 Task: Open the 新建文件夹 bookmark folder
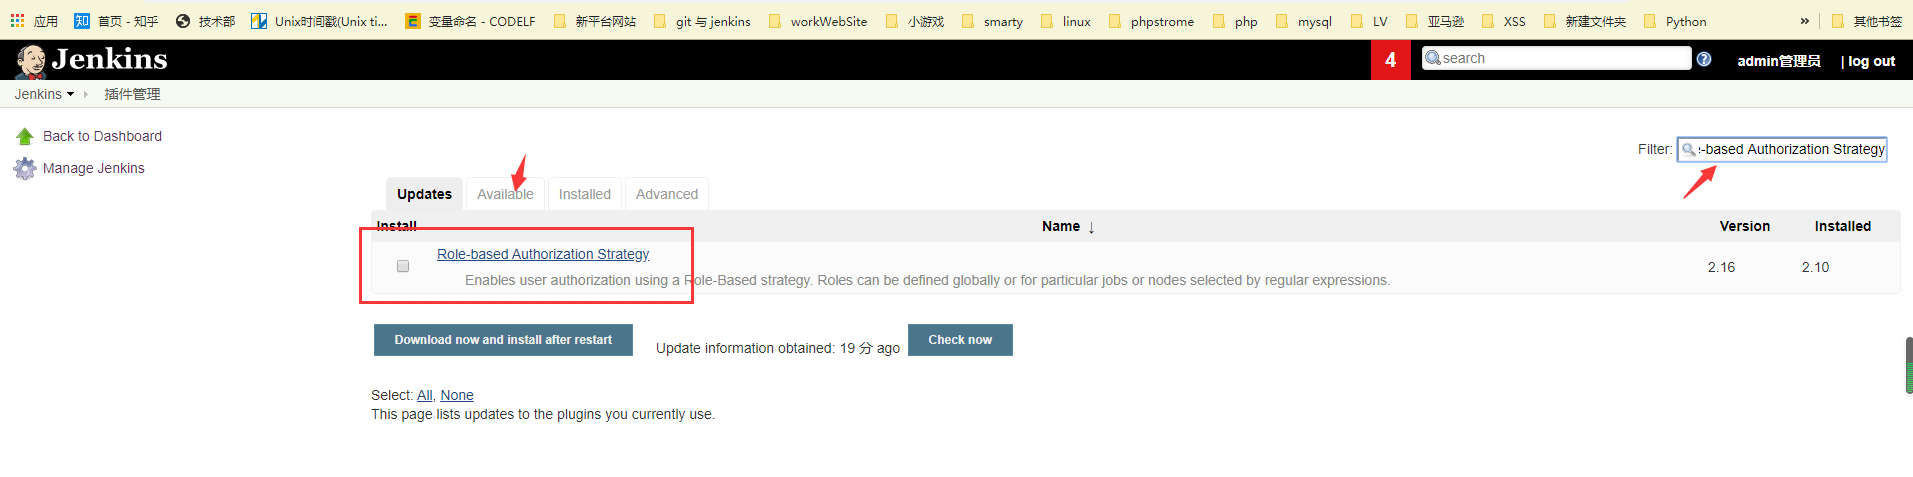[x=1585, y=21]
